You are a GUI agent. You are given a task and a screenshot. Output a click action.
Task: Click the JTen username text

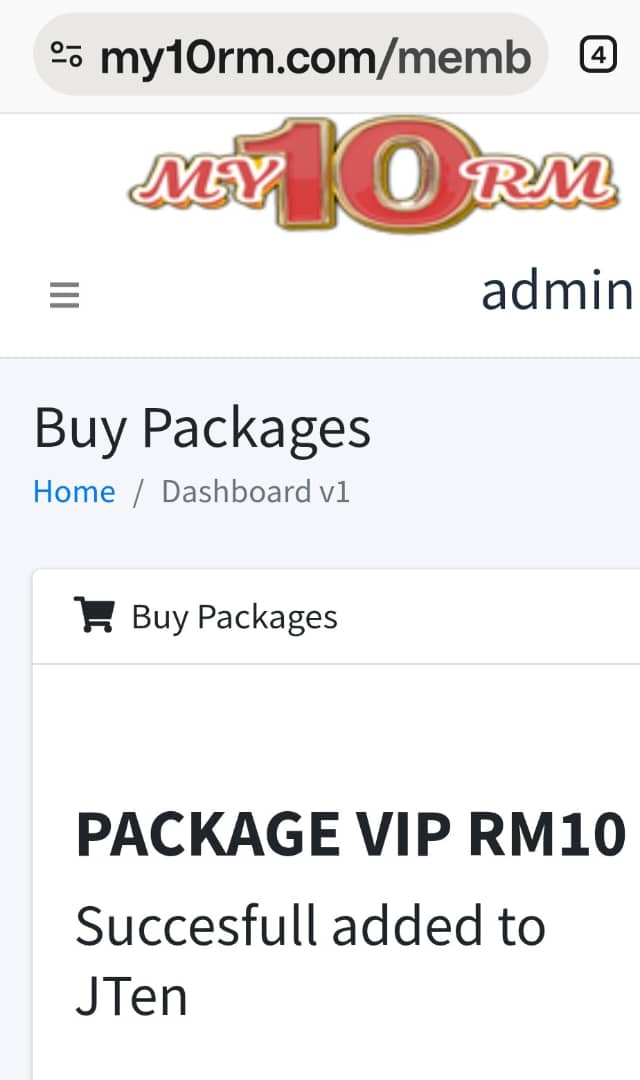[131, 996]
